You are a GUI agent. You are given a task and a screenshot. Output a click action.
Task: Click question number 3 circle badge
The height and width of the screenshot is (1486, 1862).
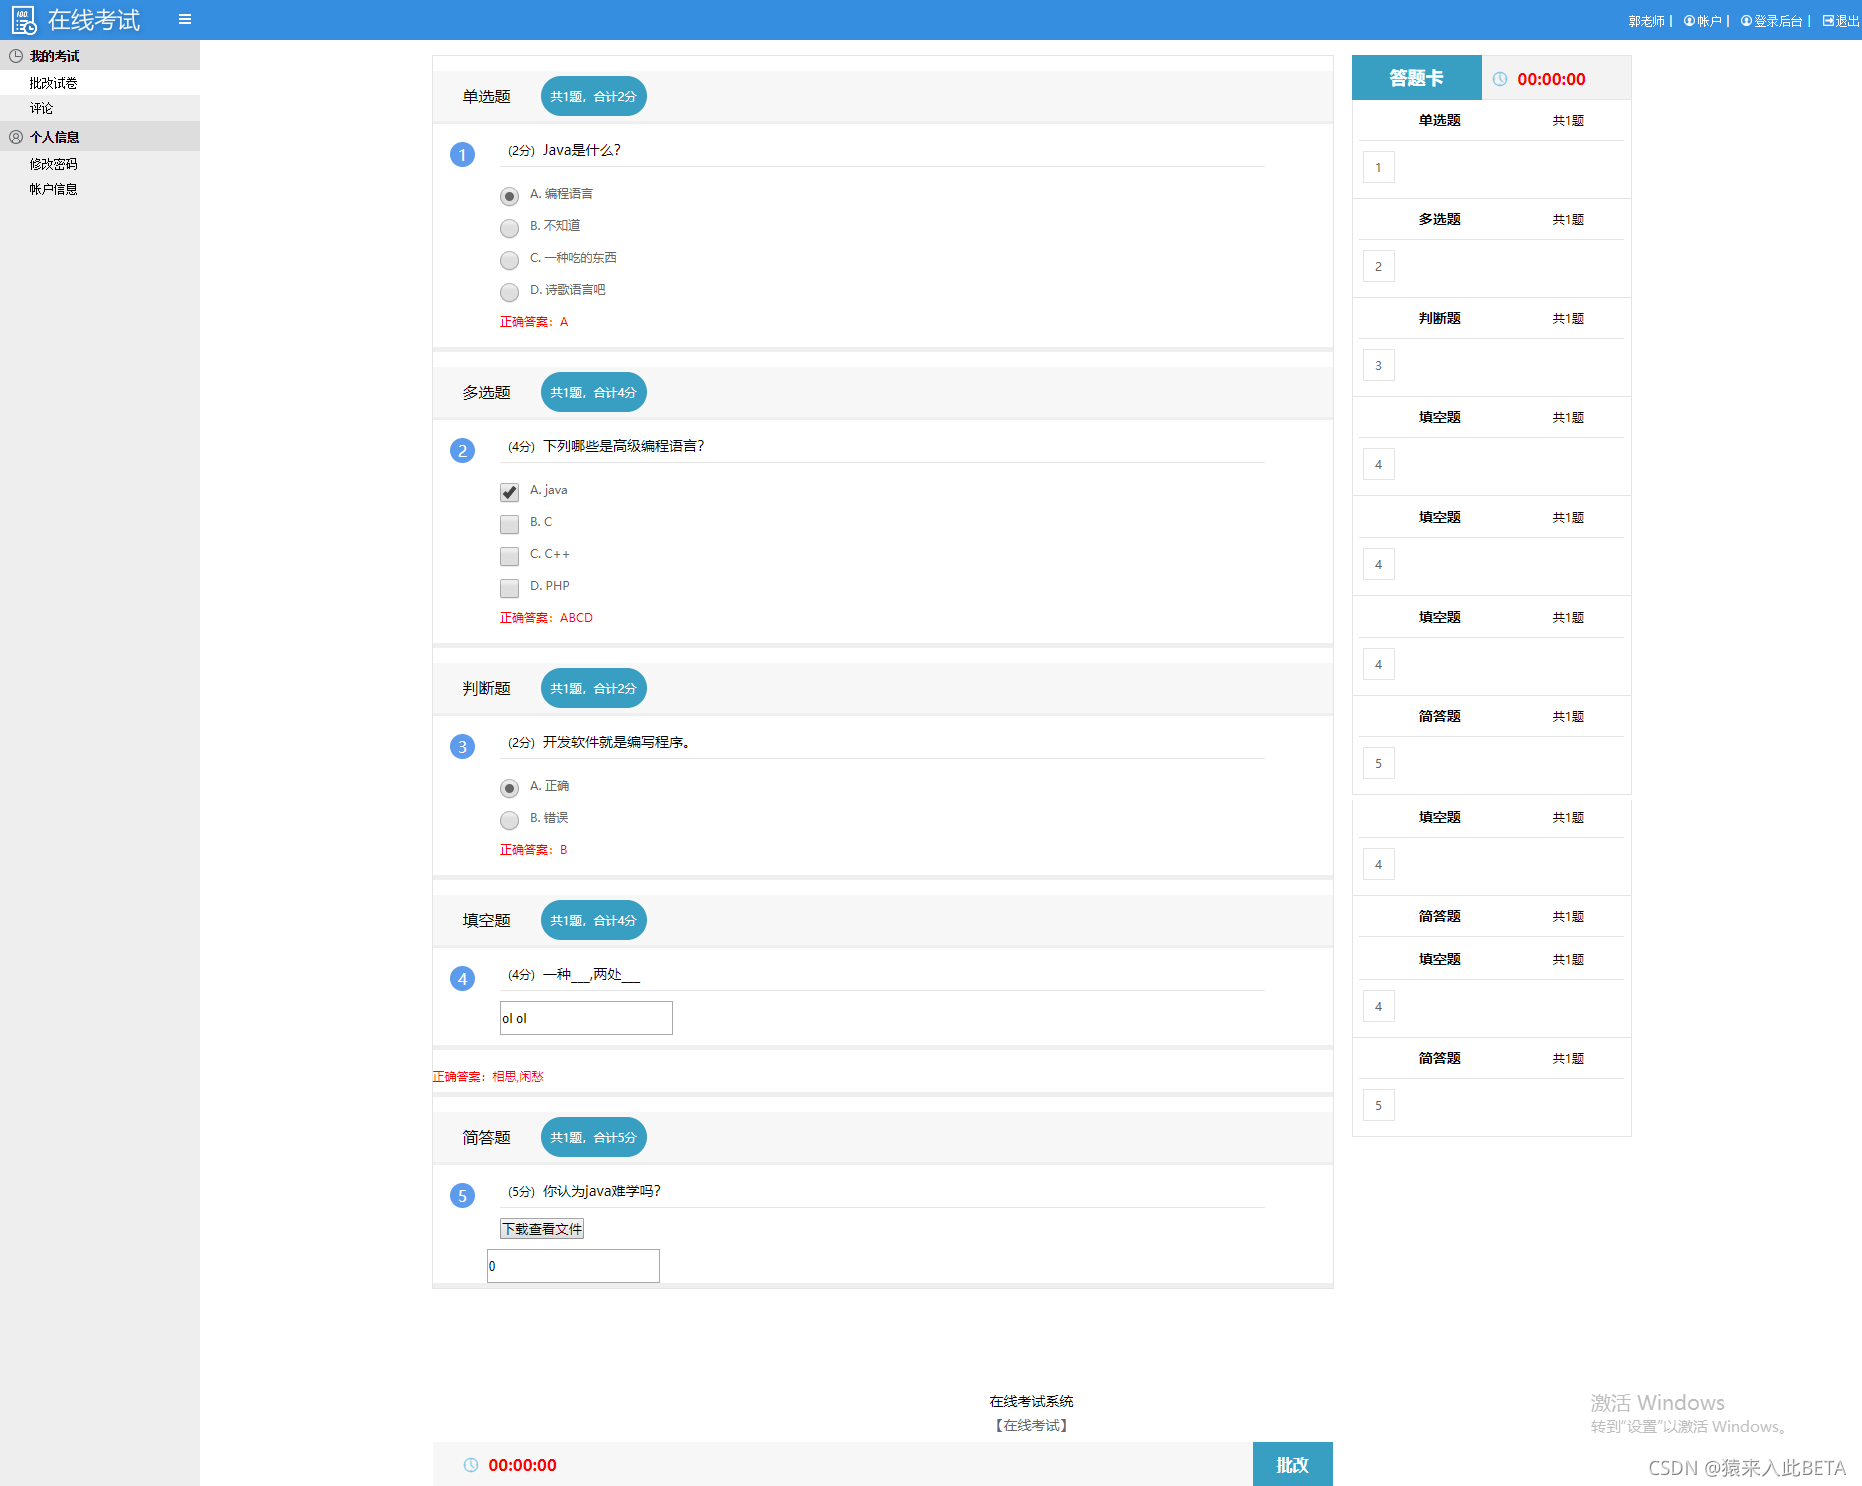pyautogui.click(x=462, y=747)
